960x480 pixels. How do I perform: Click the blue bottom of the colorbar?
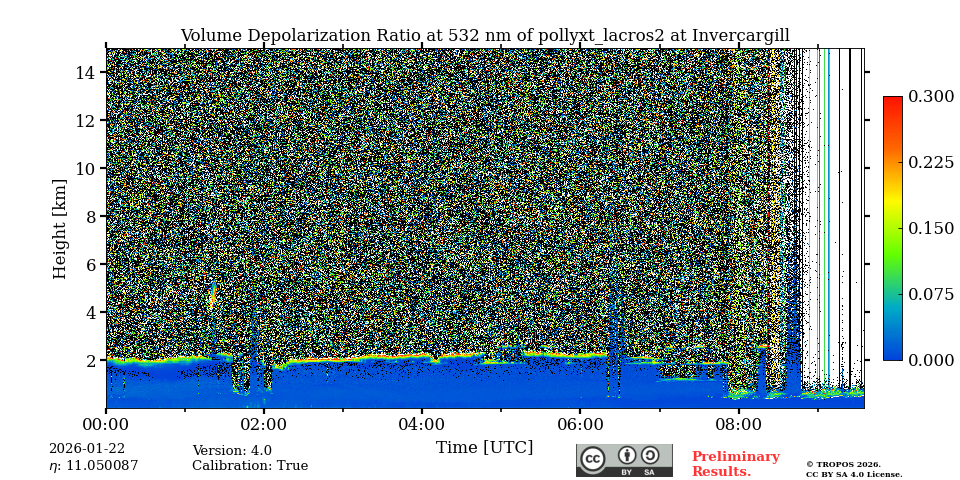[x=892, y=353]
